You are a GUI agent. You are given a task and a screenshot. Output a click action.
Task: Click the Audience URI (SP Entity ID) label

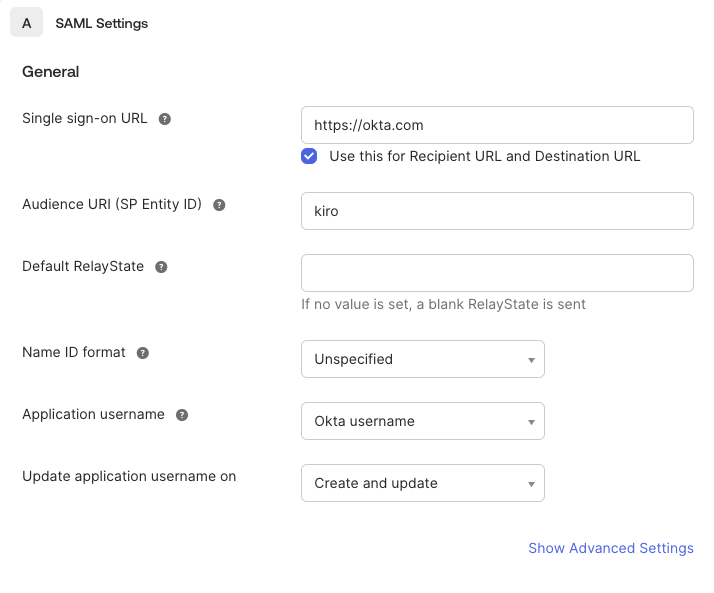pos(112,204)
